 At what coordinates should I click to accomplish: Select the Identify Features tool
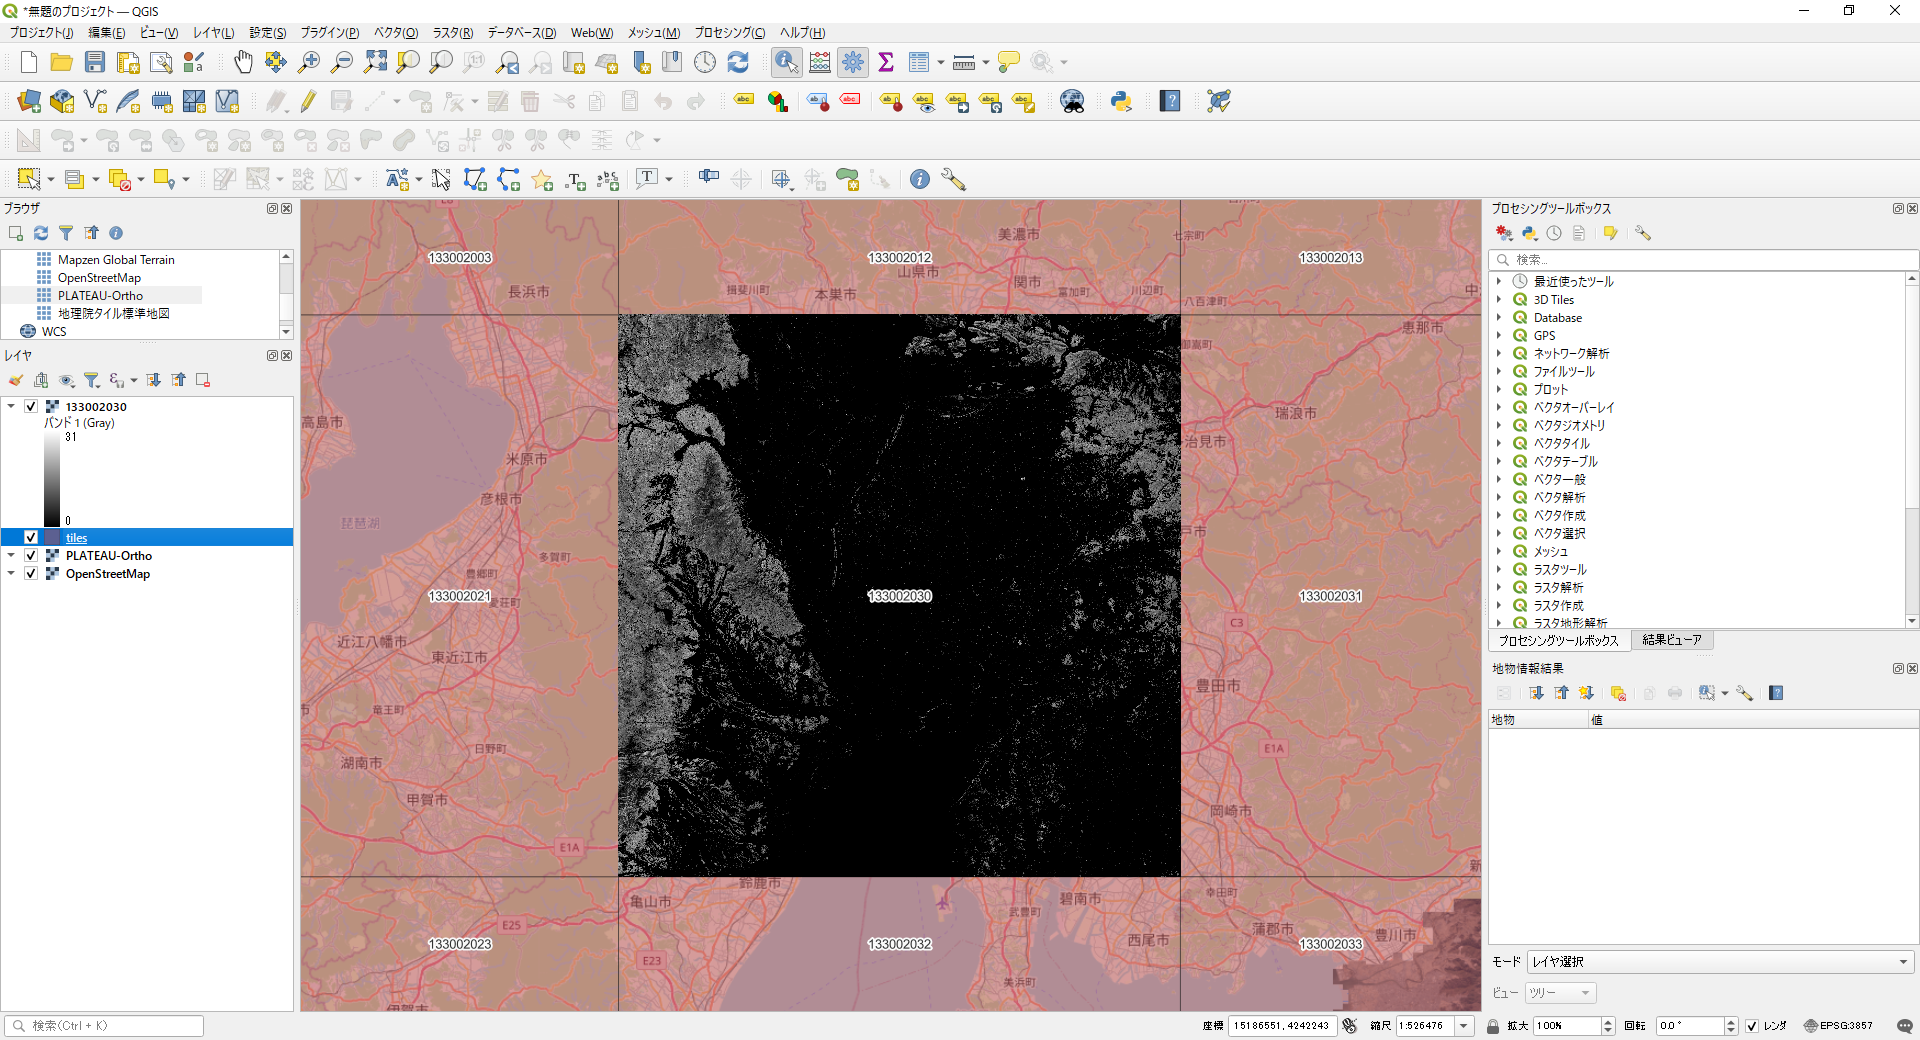point(787,62)
